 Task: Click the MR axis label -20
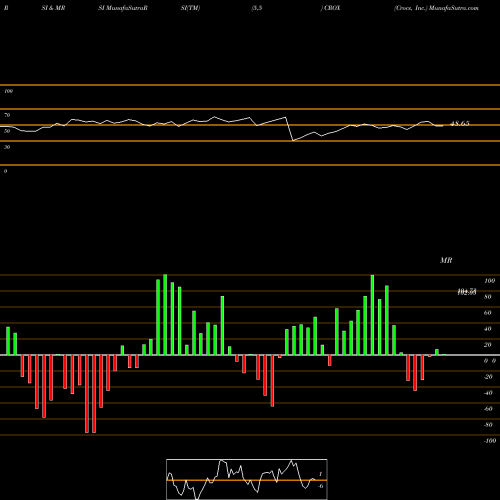488,377
